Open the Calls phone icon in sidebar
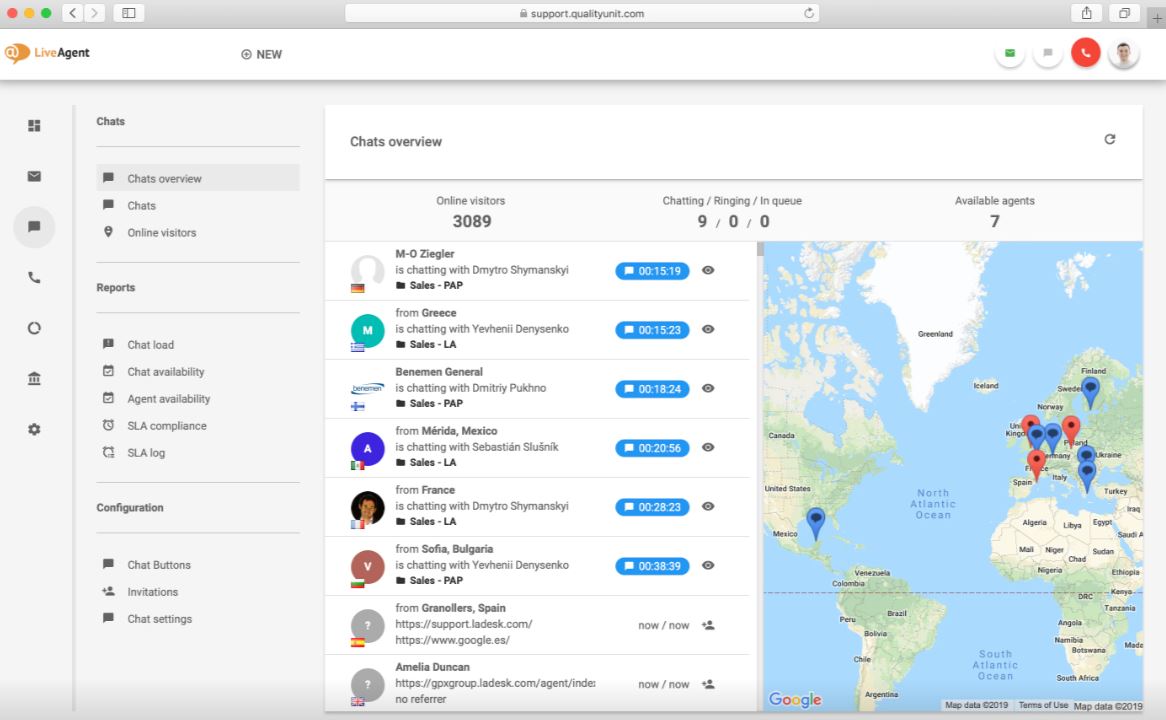 (x=34, y=277)
